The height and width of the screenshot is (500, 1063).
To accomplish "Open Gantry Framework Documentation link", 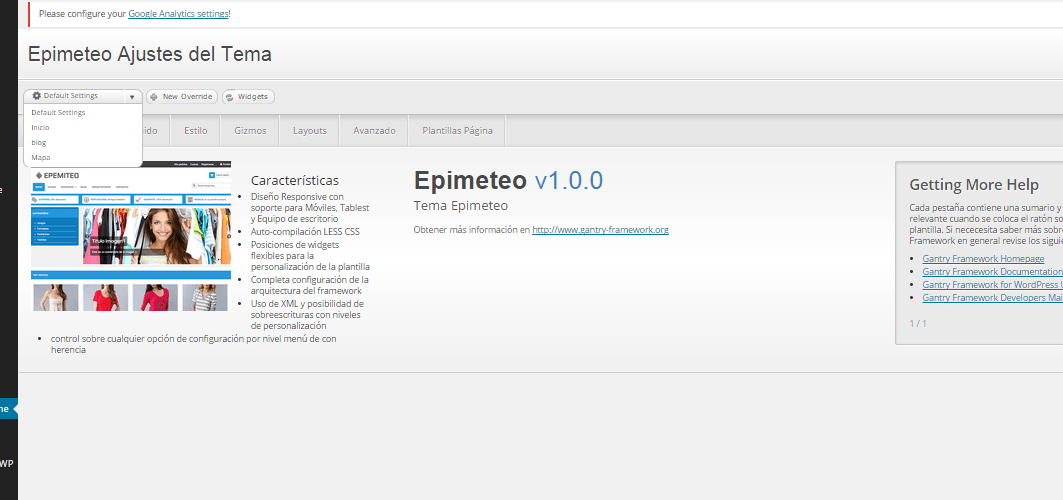I will (x=992, y=272).
